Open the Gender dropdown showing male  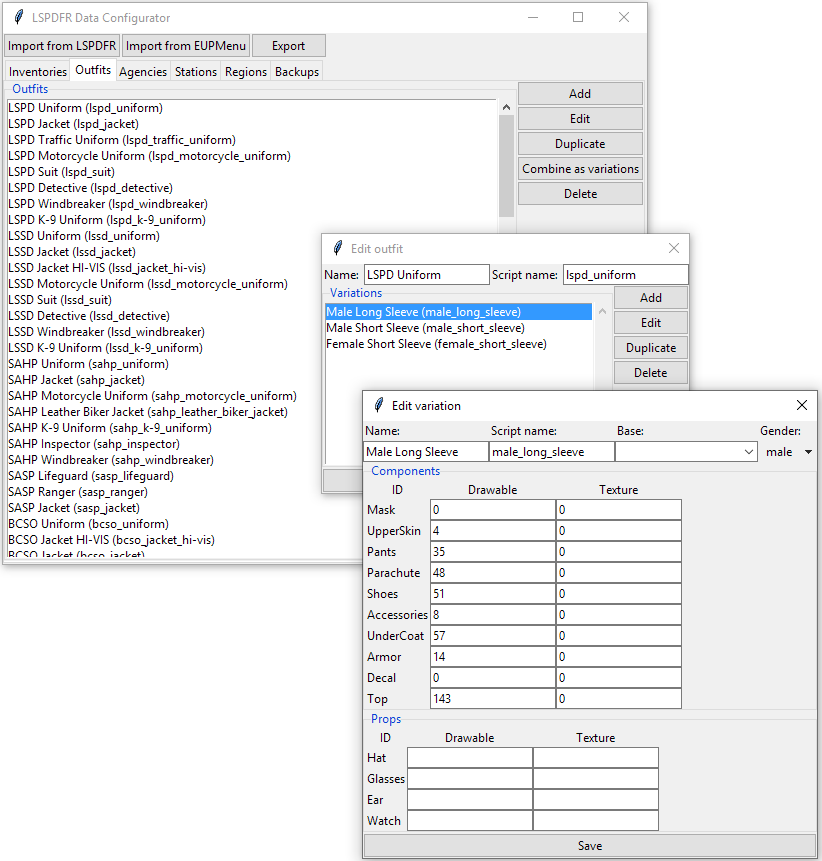coord(789,451)
